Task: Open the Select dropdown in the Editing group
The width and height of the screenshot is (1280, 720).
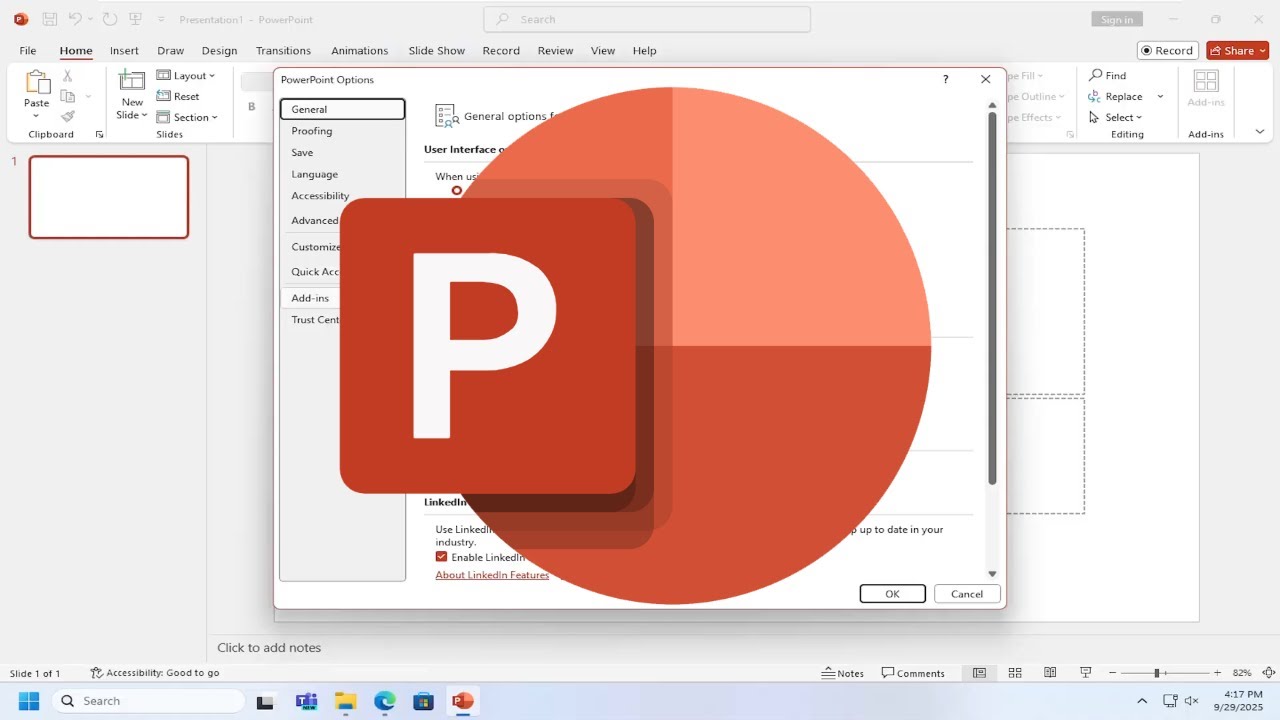Action: tap(1115, 117)
